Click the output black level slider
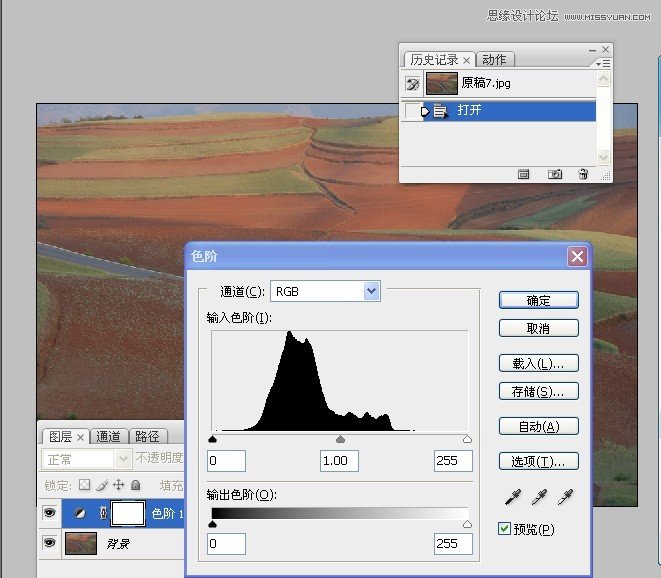Image resolution: width=661 pixels, height=578 pixels. point(212,524)
